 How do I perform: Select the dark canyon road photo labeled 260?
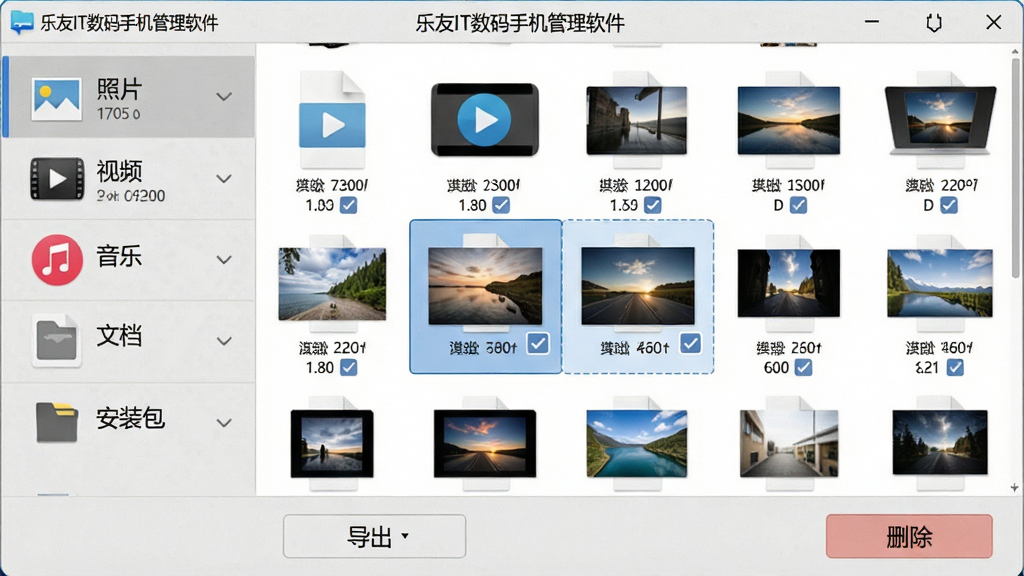[789, 283]
